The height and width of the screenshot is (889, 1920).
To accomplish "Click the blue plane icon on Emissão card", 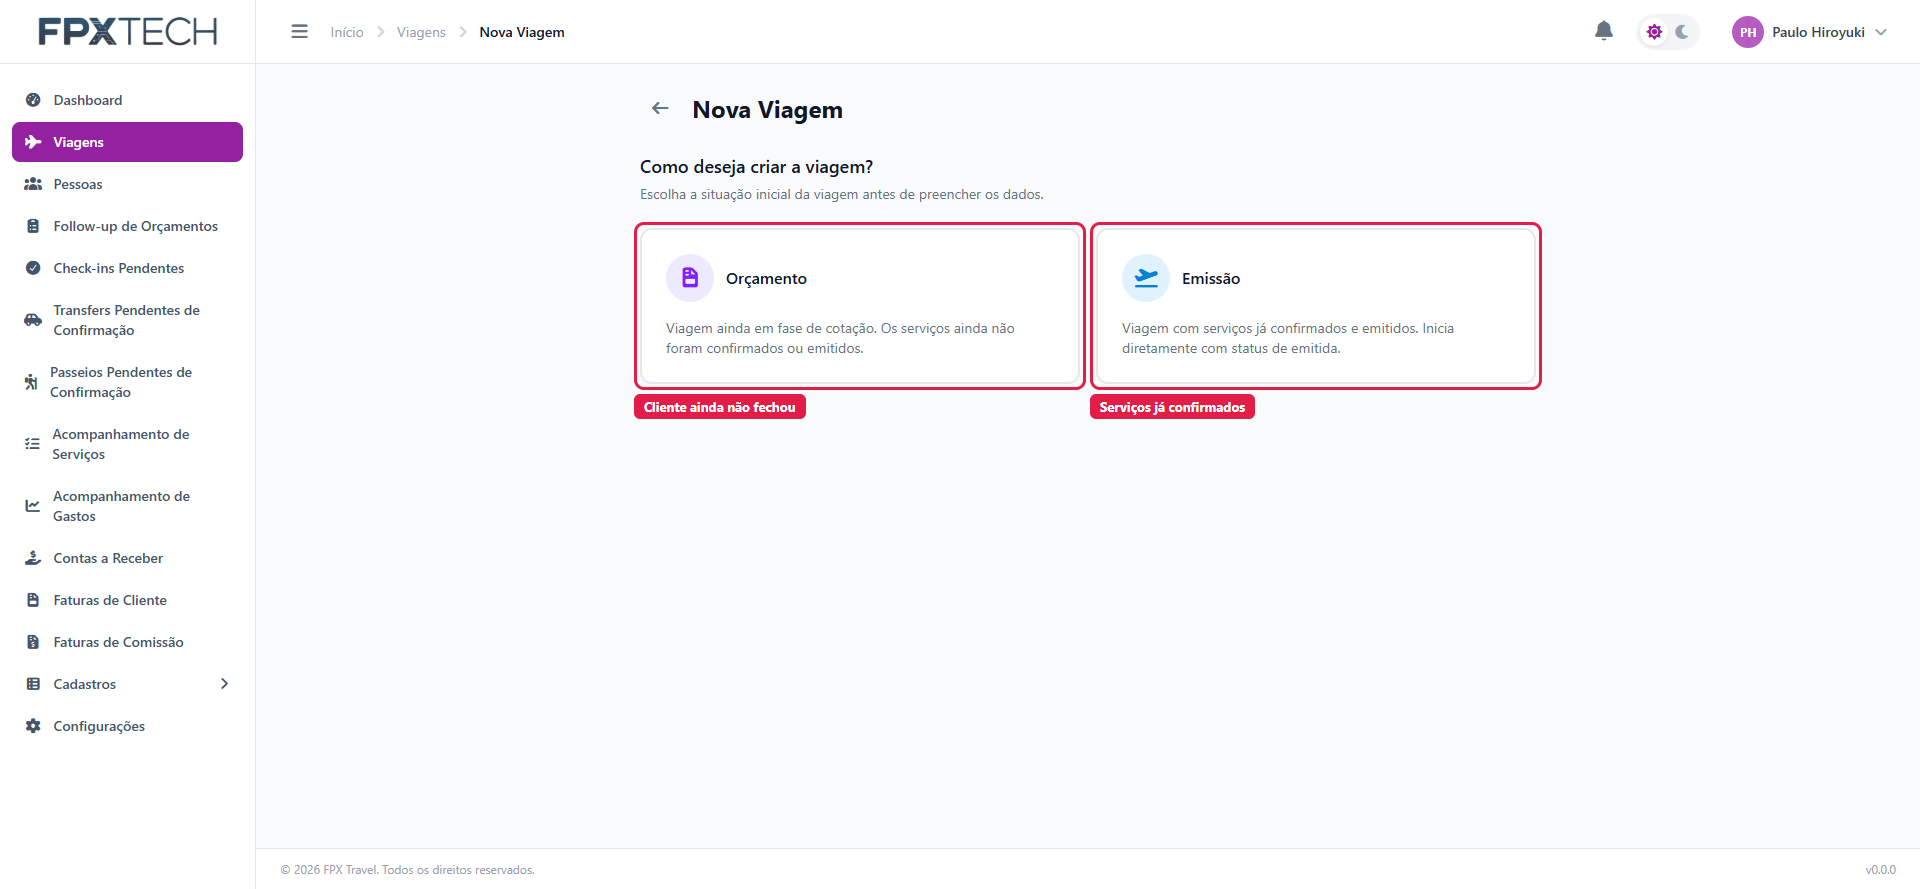I will tap(1146, 278).
